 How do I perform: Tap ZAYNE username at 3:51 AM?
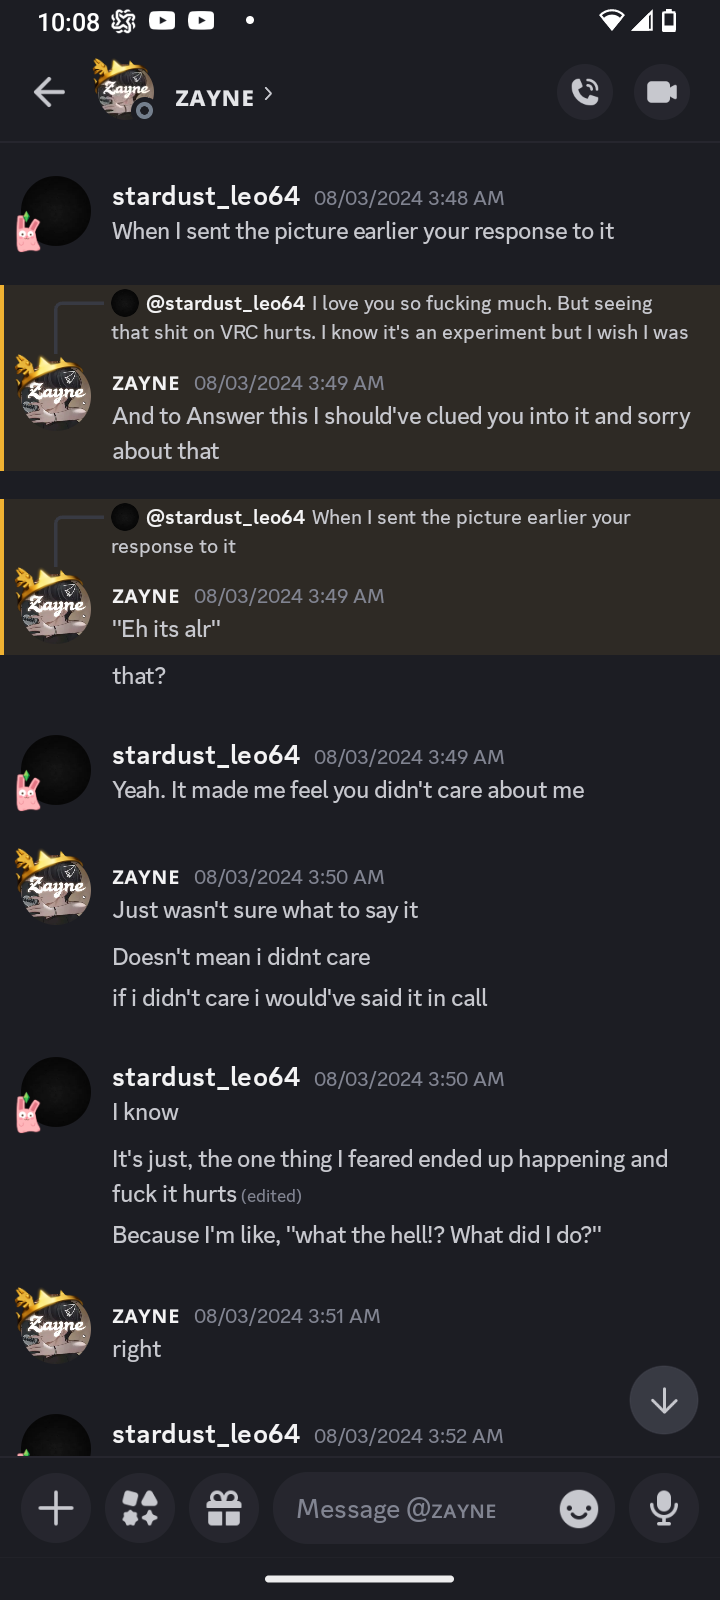point(146,1316)
